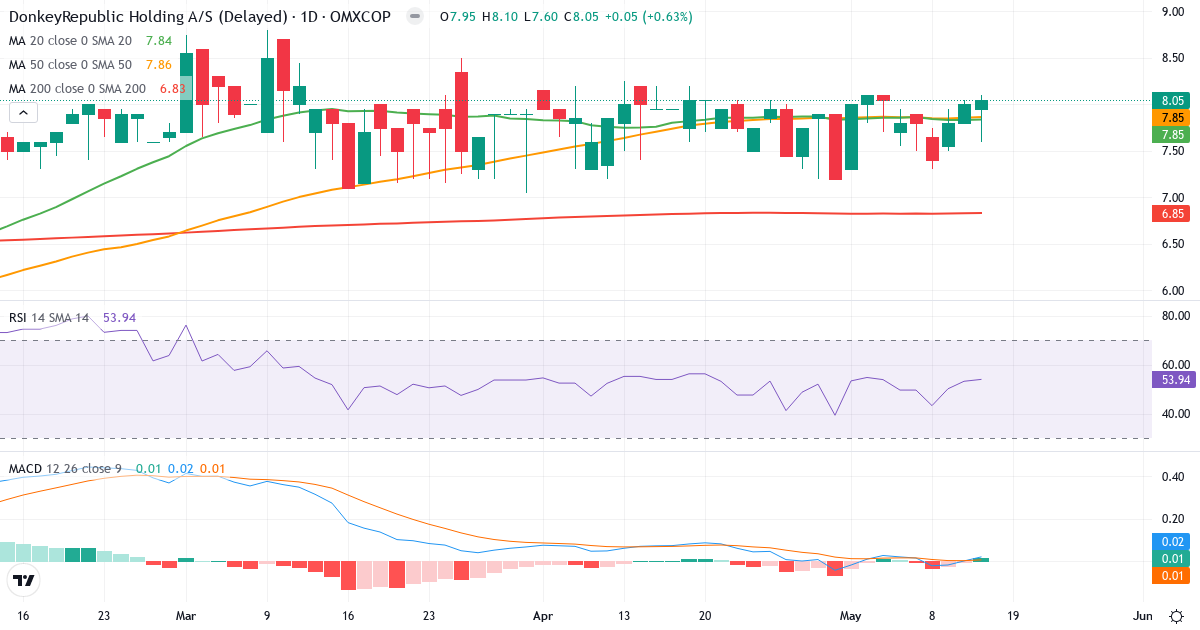Click the Mar label on time axis
The height and width of the screenshot is (630, 1200).
click(x=186, y=616)
